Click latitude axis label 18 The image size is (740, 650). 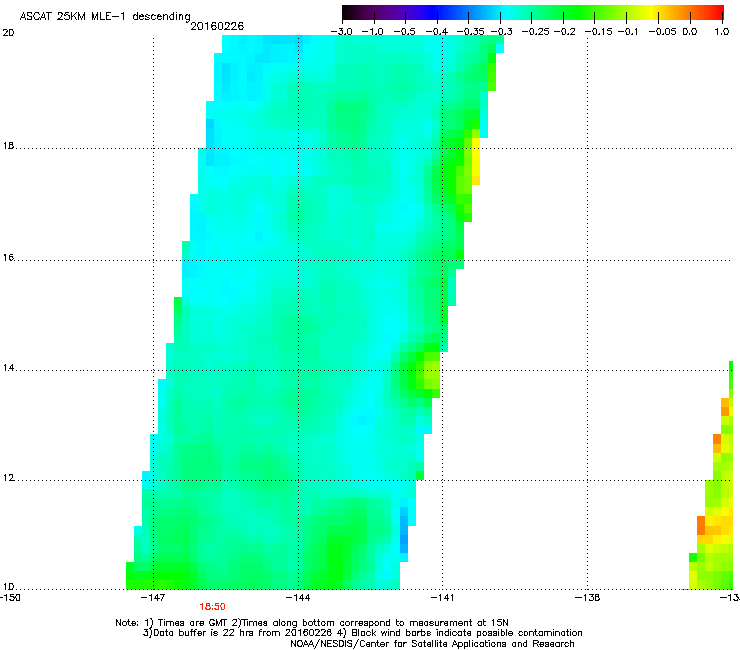coord(8,146)
